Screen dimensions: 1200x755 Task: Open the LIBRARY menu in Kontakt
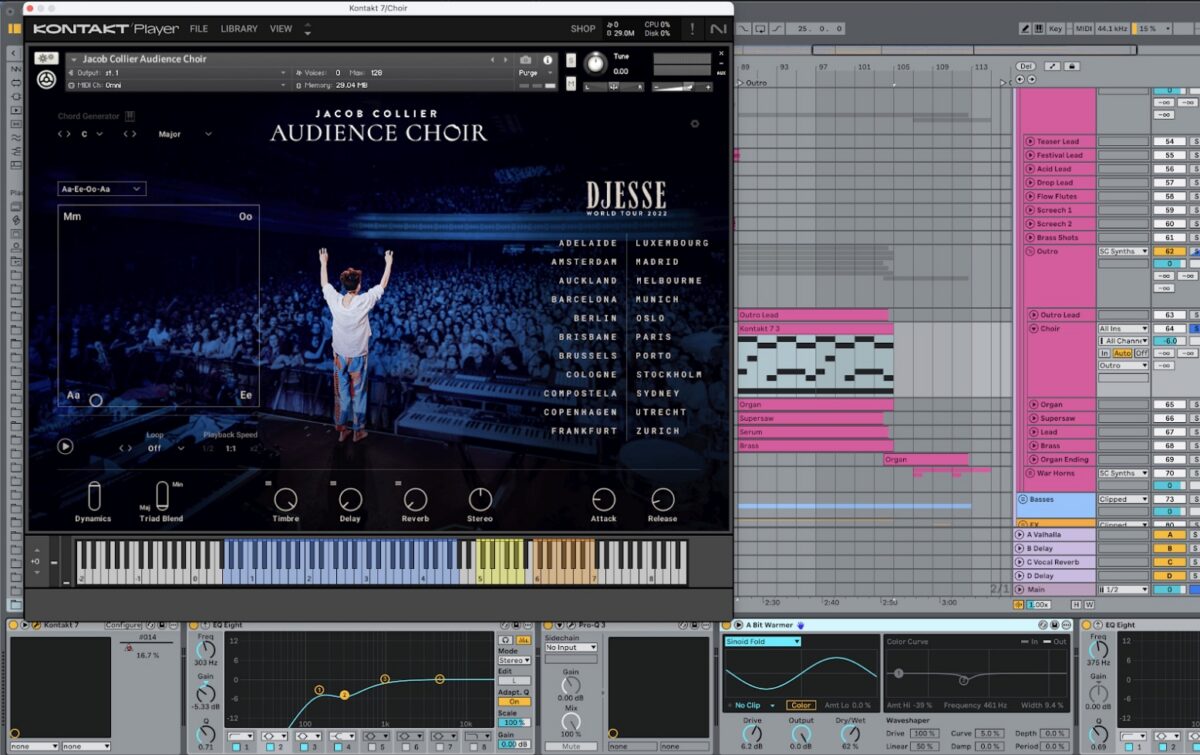click(239, 29)
